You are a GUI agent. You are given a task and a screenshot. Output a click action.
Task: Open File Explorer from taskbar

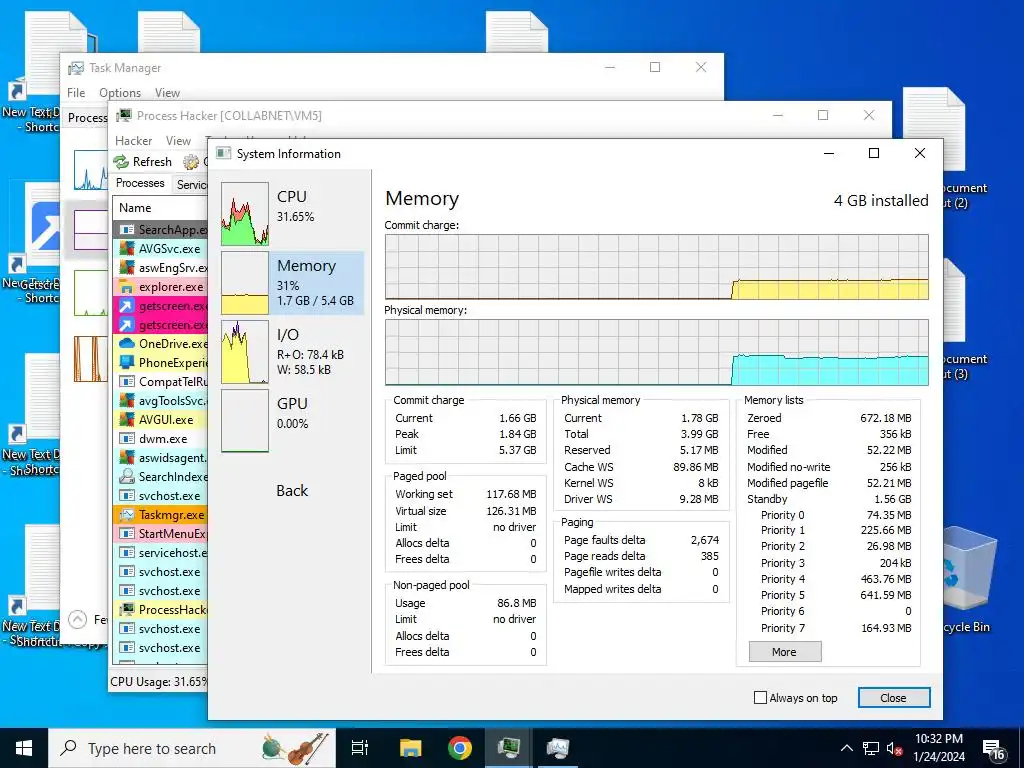click(x=411, y=748)
